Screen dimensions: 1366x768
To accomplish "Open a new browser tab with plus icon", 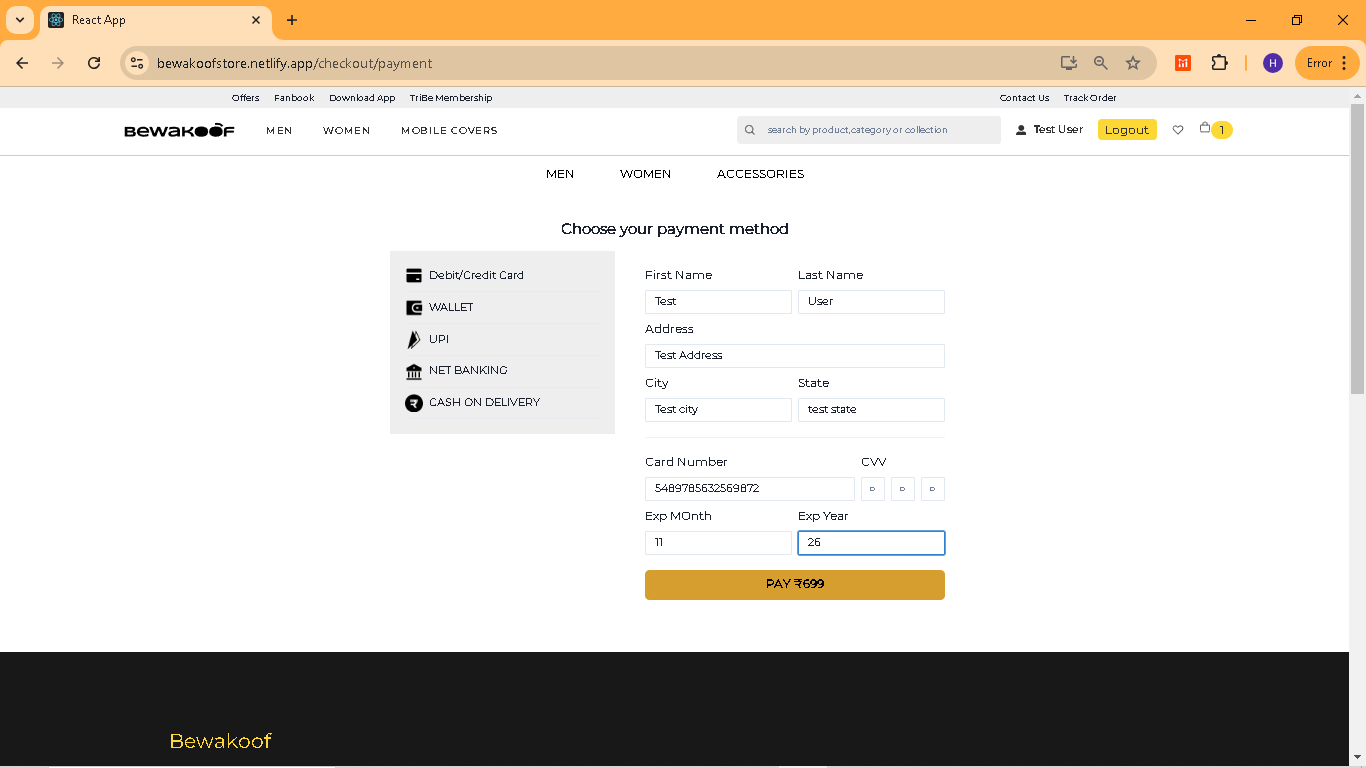I will click(x=292, y=20).
